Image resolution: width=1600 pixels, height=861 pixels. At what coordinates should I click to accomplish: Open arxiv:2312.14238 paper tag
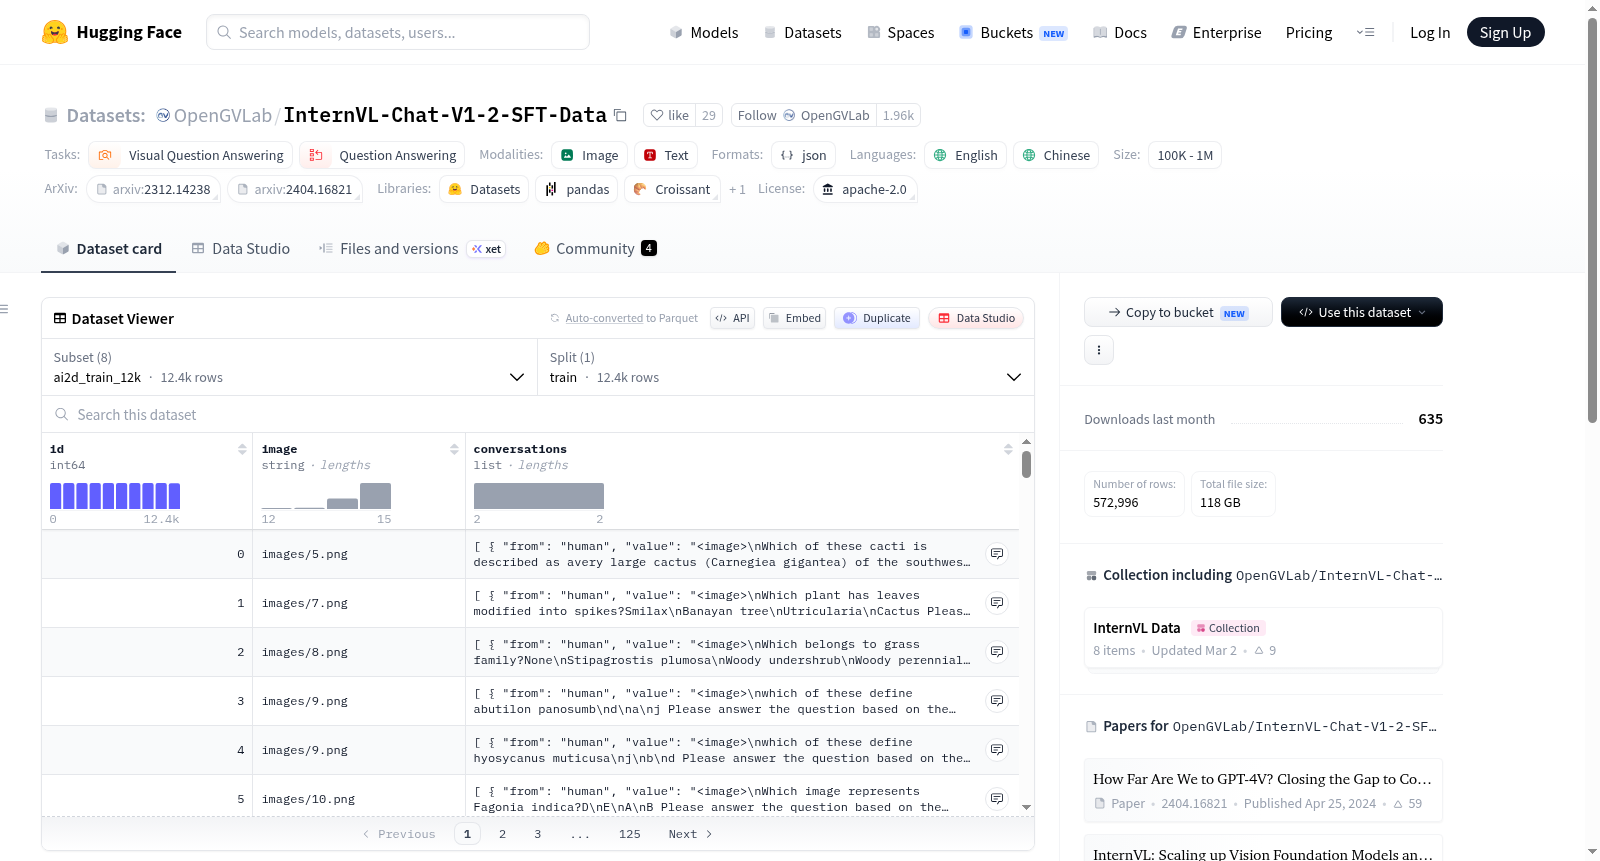[153, 189]
